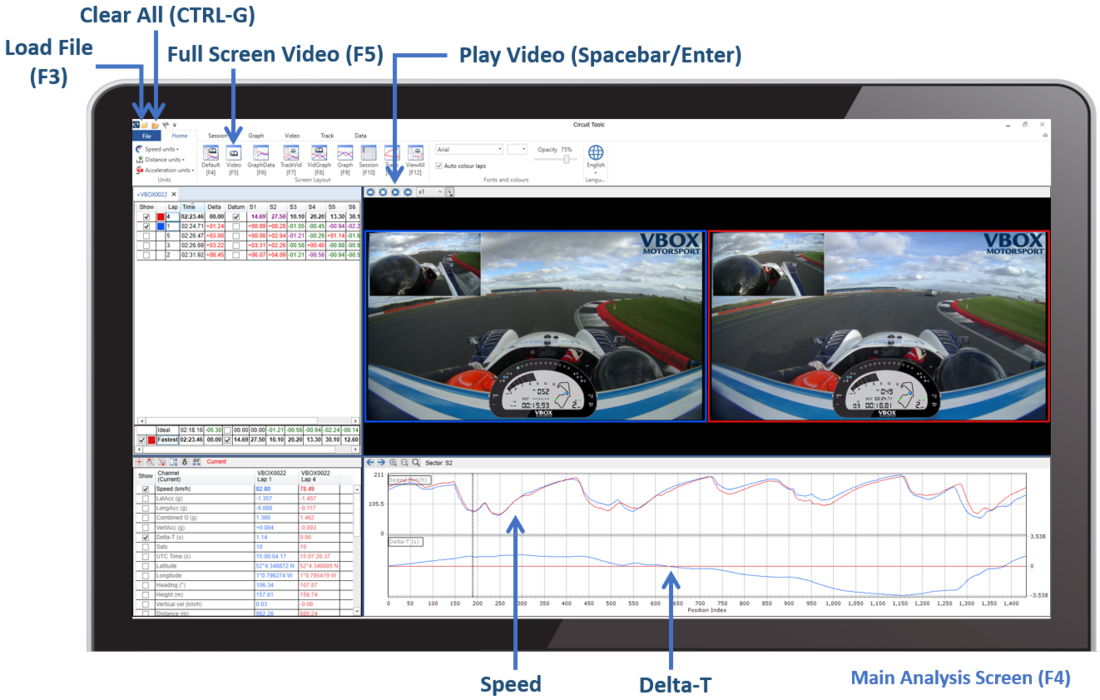Uncheck the Speed (km/h) channel

click(146, 489)
